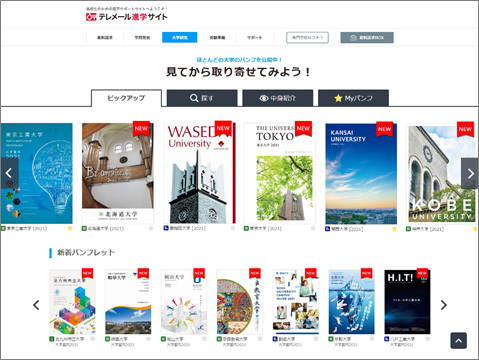Show previous pickup pamphlets with left arrow
479x360 pixels.
pyautogui.click(x=9, y=173)
